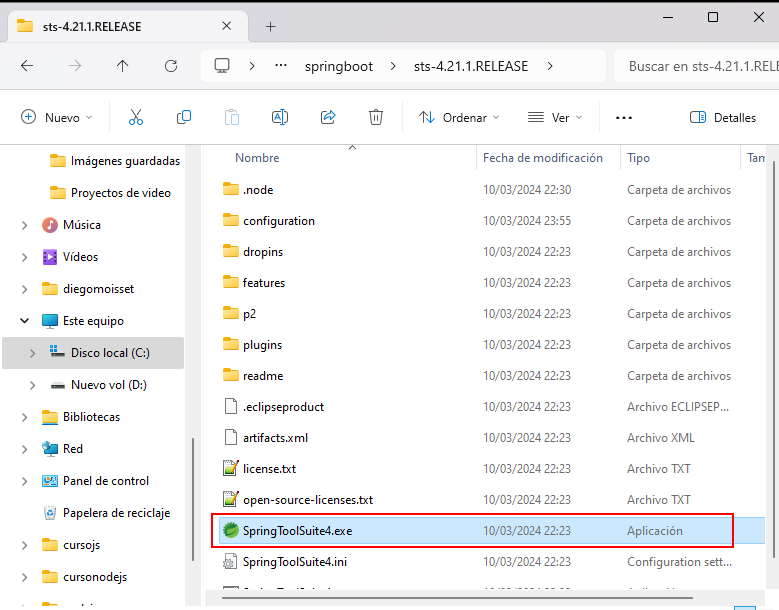Click the Copy icon in toolbar
Image resolution: width=779 pixels, height=610 pixels.
[184, 117]
